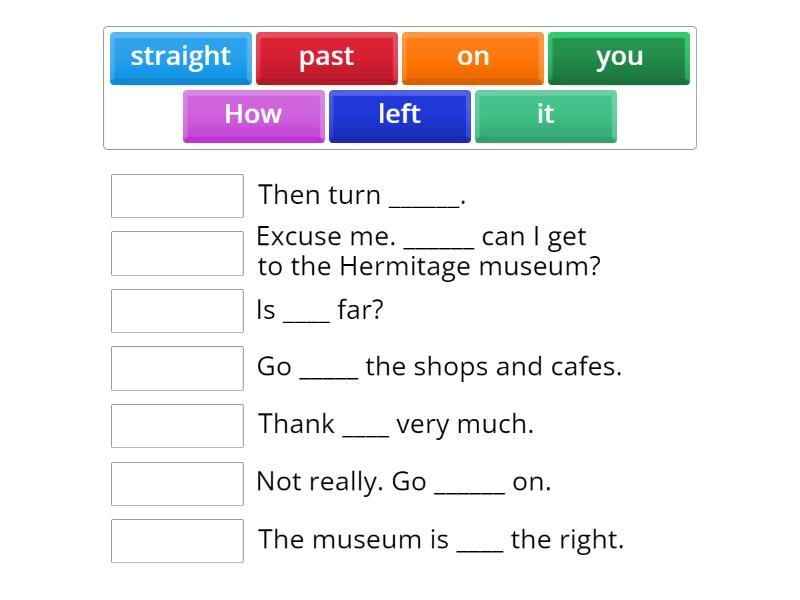800x600 pixels.
Task: Click the 'The museum is ____ the right' text
Action: pos(440,540)
